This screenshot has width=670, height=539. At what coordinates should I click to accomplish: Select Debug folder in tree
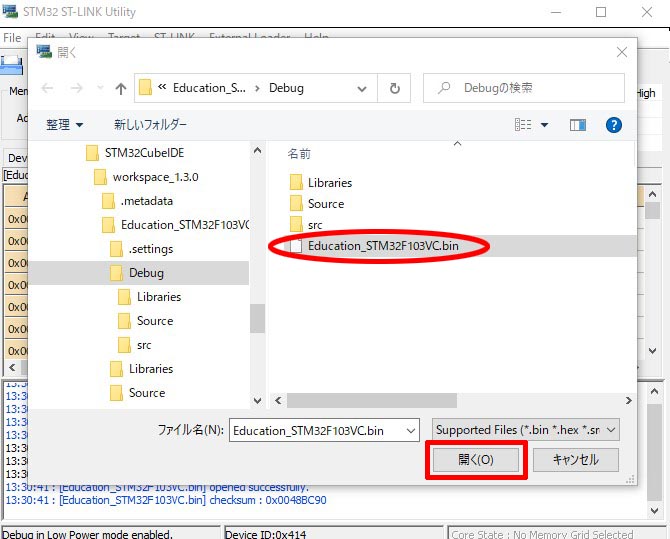137,273
